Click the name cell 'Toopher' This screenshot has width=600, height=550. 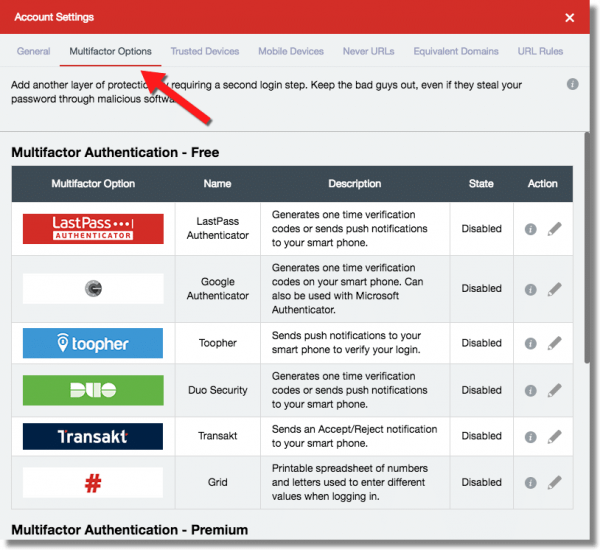click(x=218, y=343)
